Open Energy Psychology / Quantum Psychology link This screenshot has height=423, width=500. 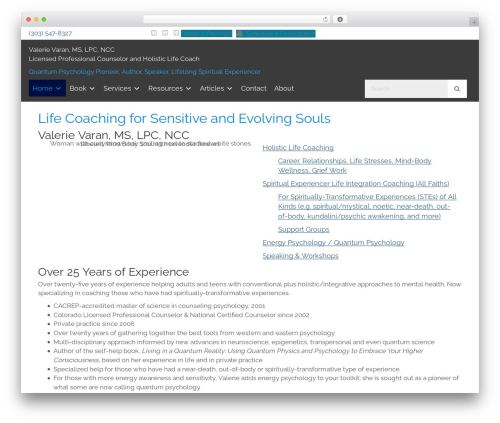pyautogui.click(x=333, y=243)
